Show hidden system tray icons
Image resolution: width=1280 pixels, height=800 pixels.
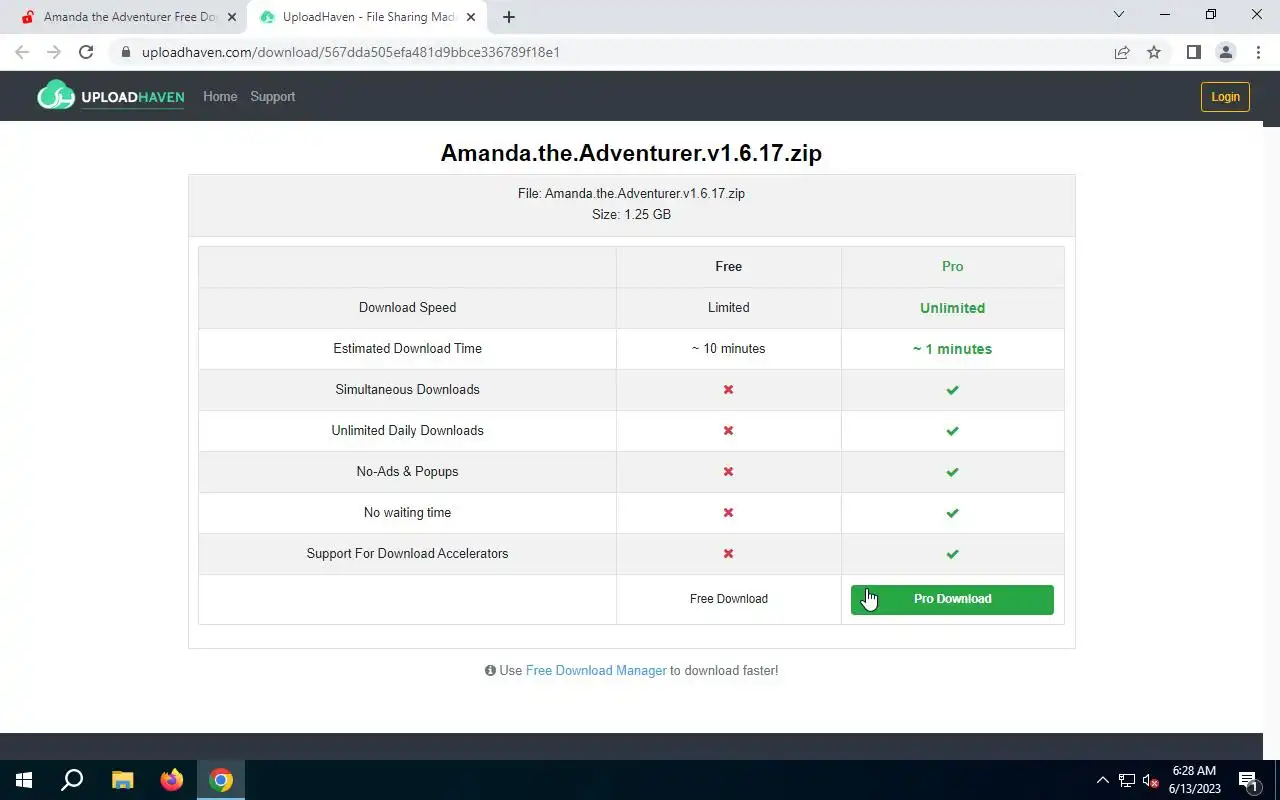point(1103,780)
